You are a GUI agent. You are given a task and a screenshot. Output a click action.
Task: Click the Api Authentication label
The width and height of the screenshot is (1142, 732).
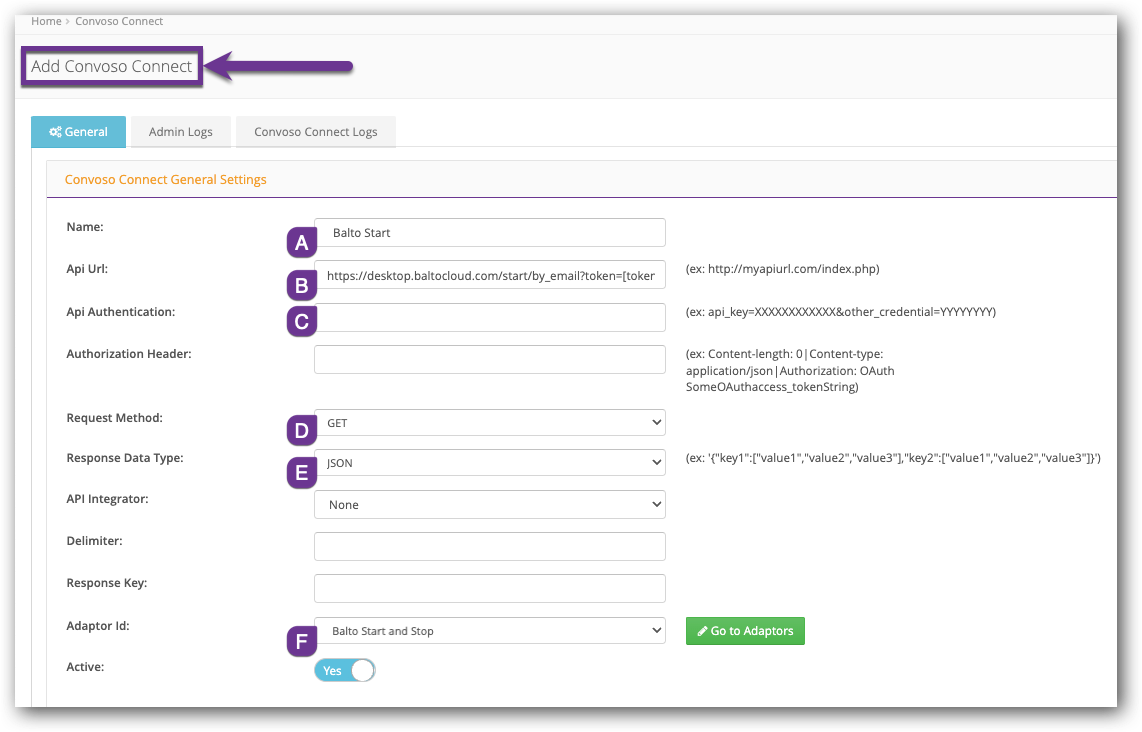(x=120, y=312)
